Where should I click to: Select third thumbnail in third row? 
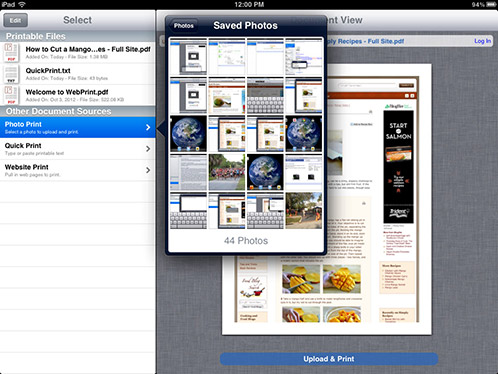[265, 134]
